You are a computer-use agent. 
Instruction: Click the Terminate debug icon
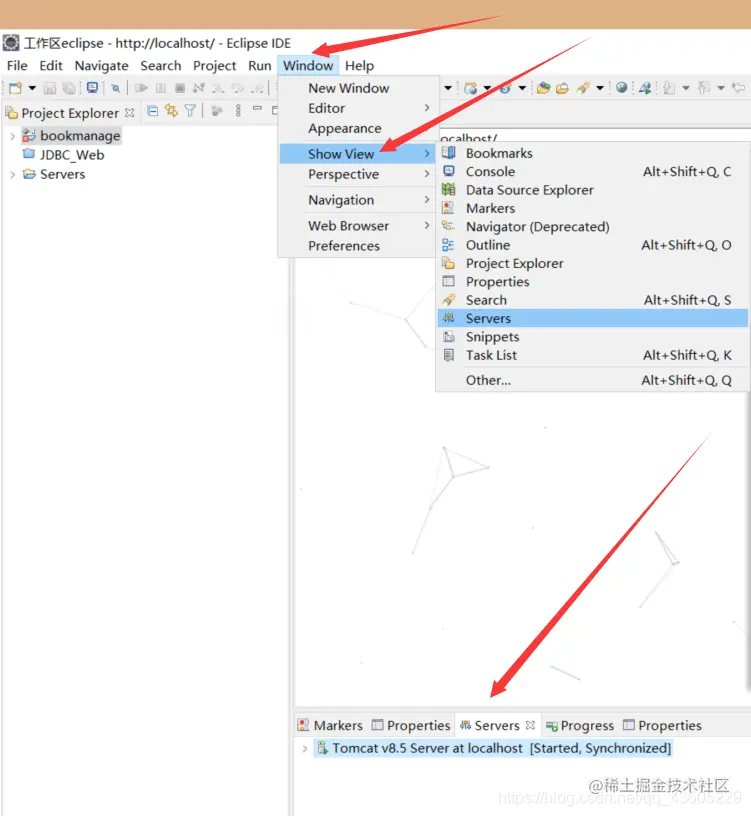pos(180,88)
